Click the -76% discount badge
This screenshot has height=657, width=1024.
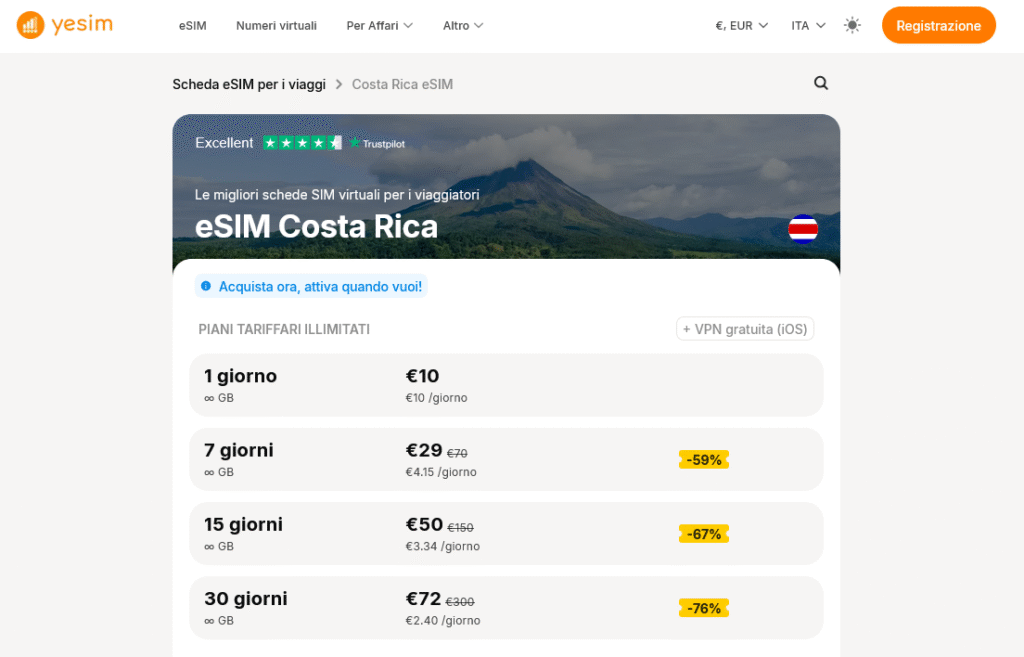click(703, 607)
